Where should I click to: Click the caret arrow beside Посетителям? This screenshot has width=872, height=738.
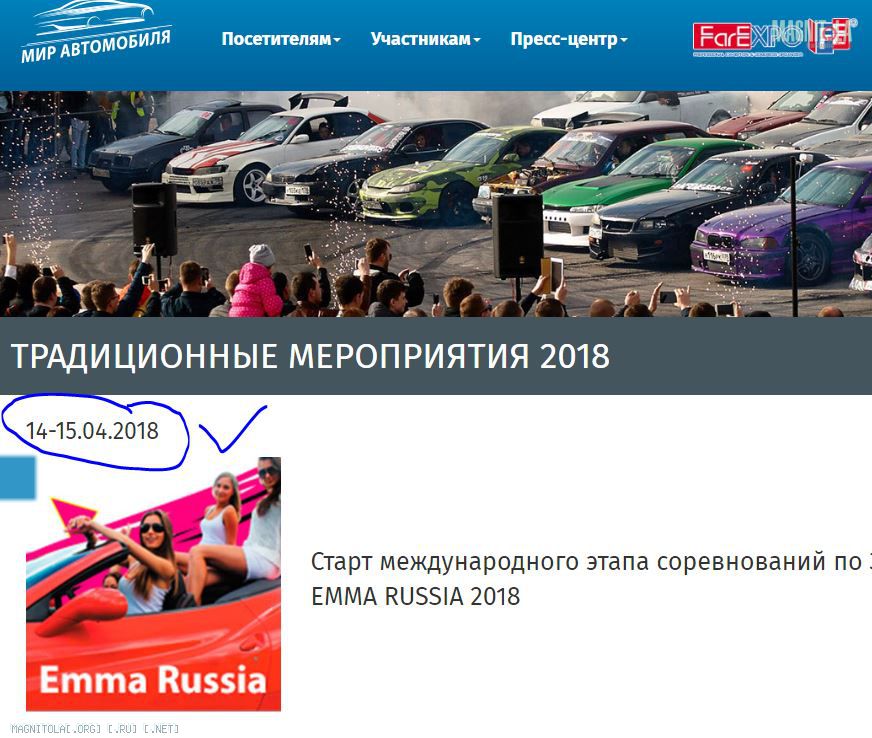[x=336, y=40]
